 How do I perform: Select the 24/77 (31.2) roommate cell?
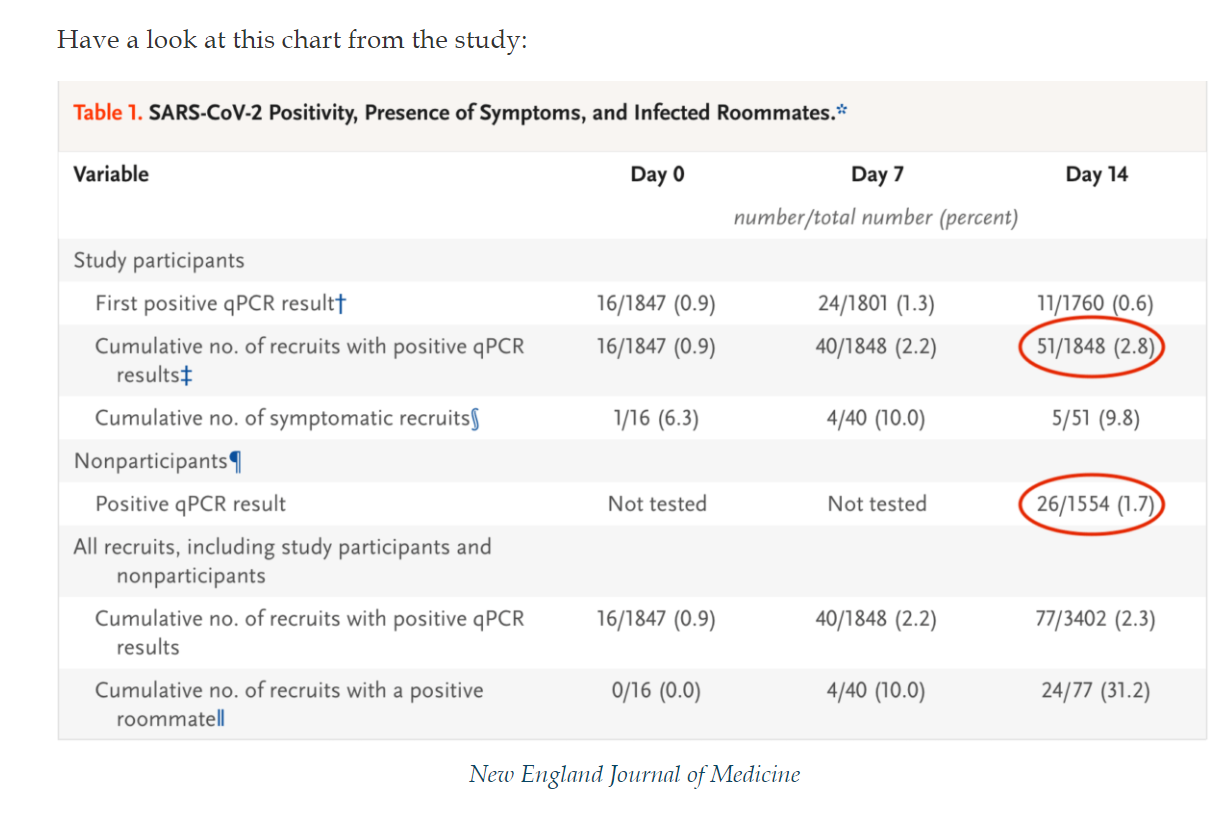click(x=1095, y=690)
